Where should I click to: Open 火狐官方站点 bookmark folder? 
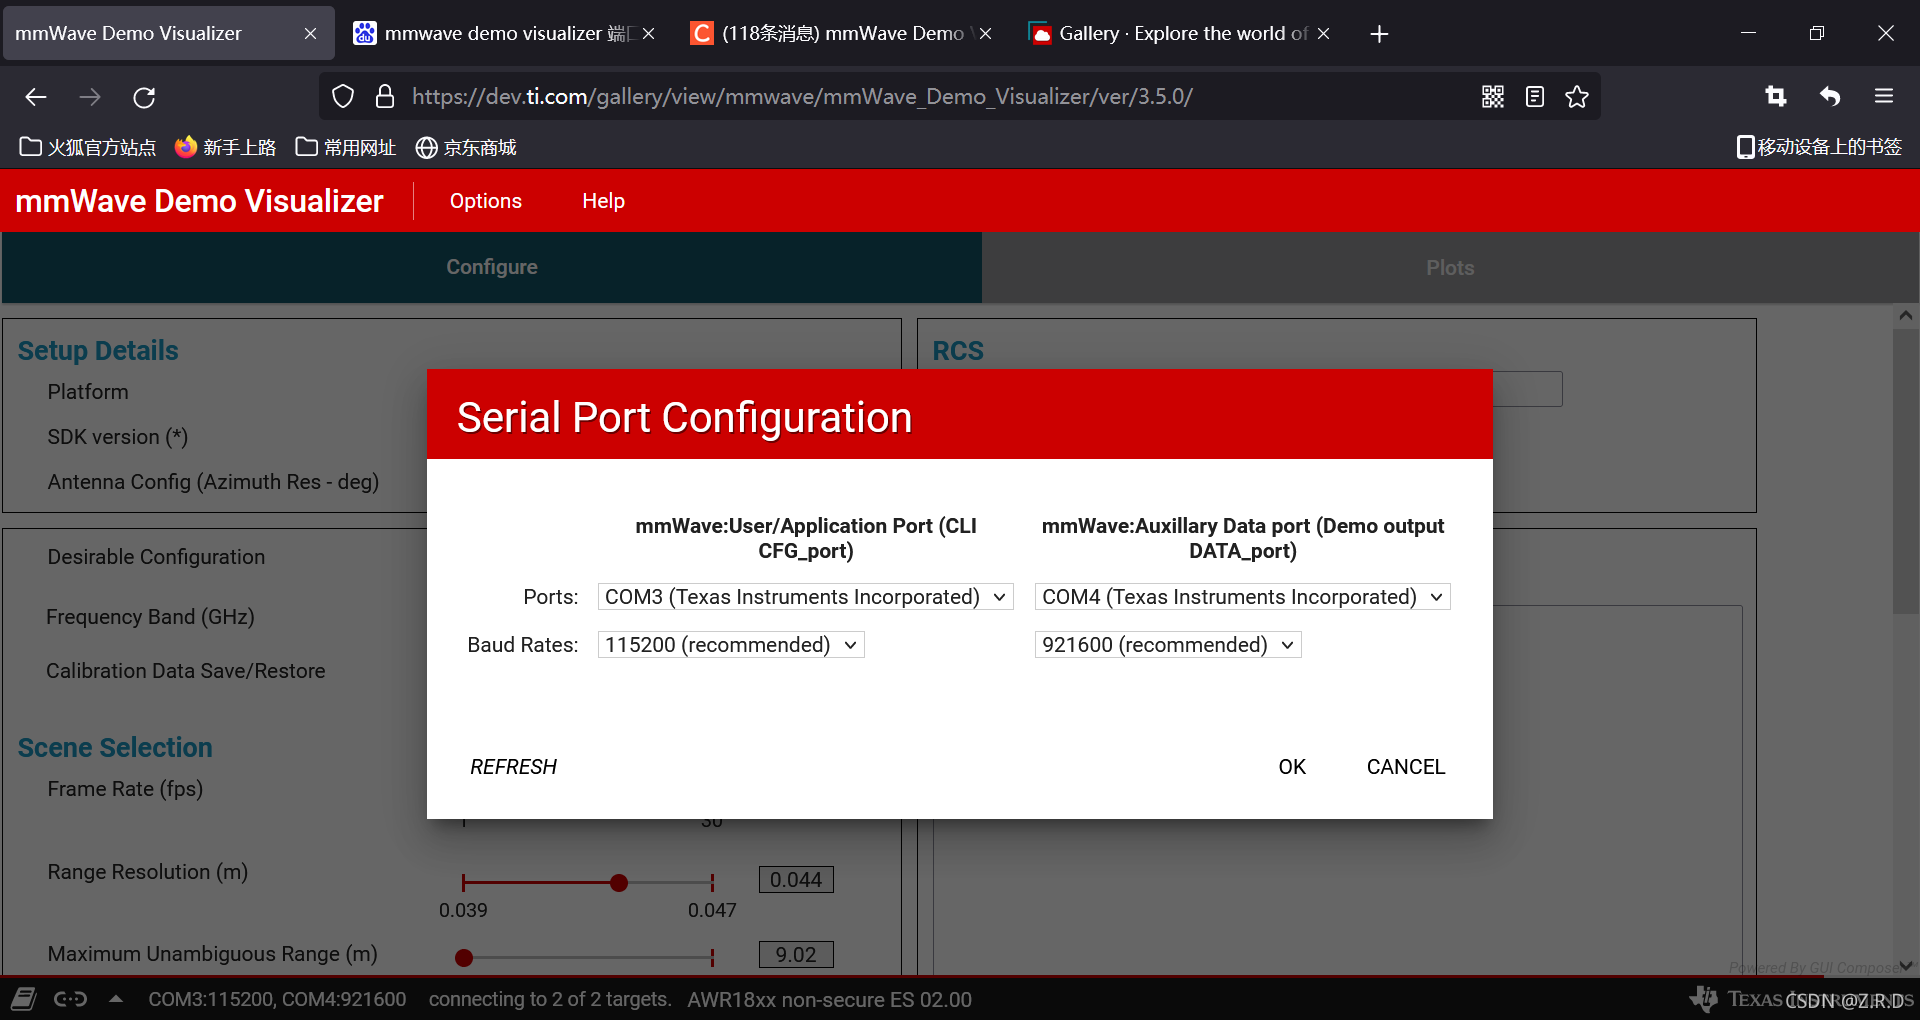tap(88, 148)
